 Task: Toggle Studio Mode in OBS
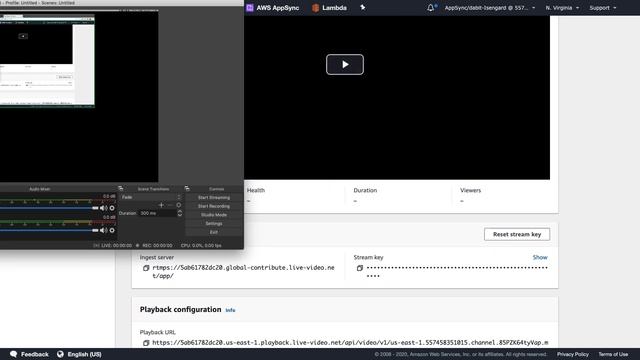pyautogui.click(x=214, y=215)
